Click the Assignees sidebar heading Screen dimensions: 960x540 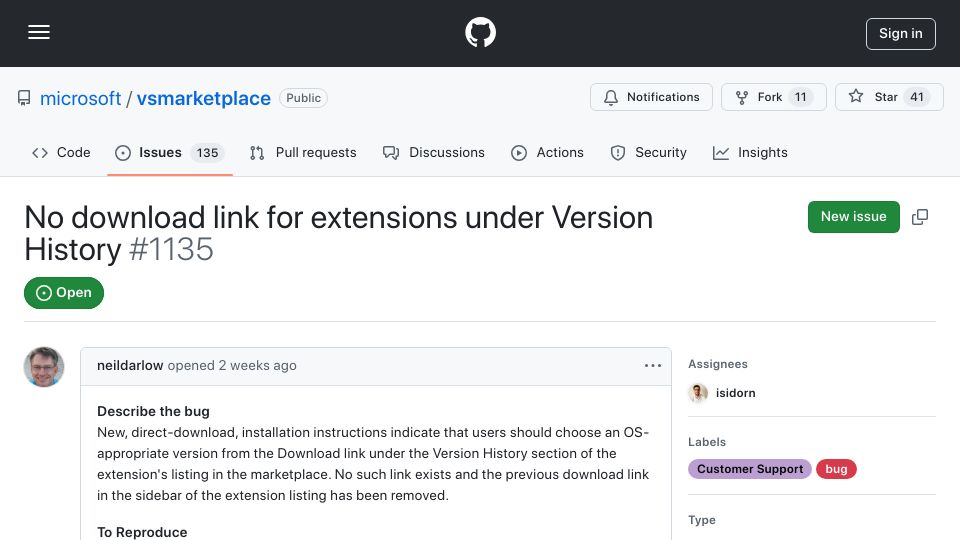[718, 364]
